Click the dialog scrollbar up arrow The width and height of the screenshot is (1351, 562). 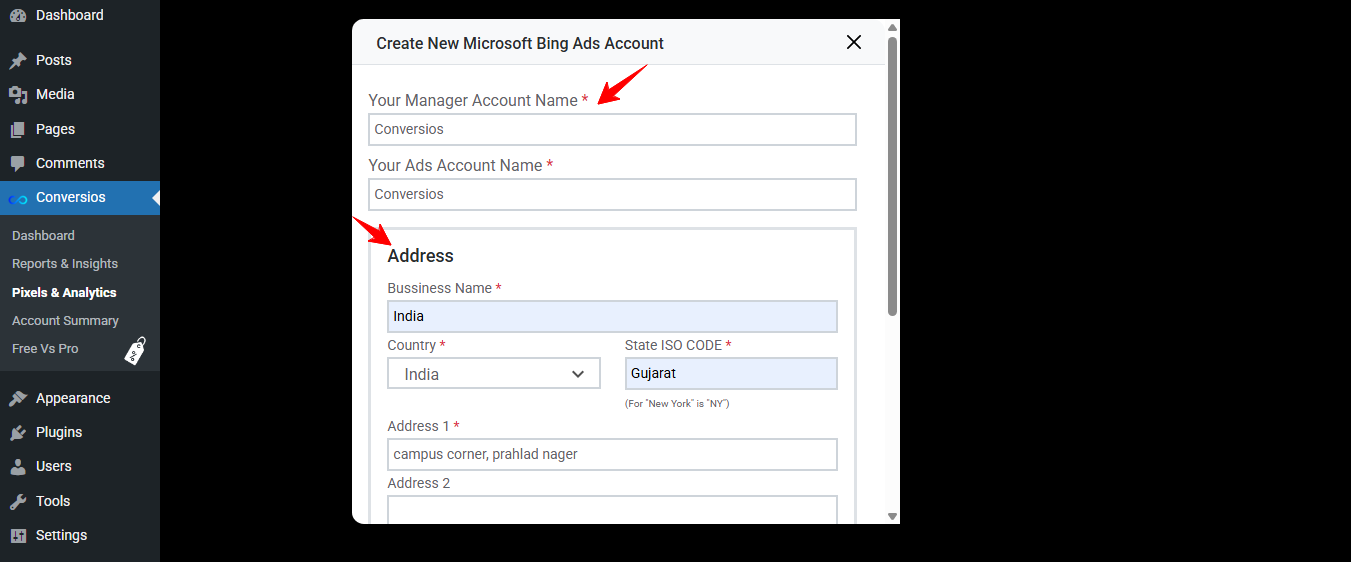[x=892, y=27]
